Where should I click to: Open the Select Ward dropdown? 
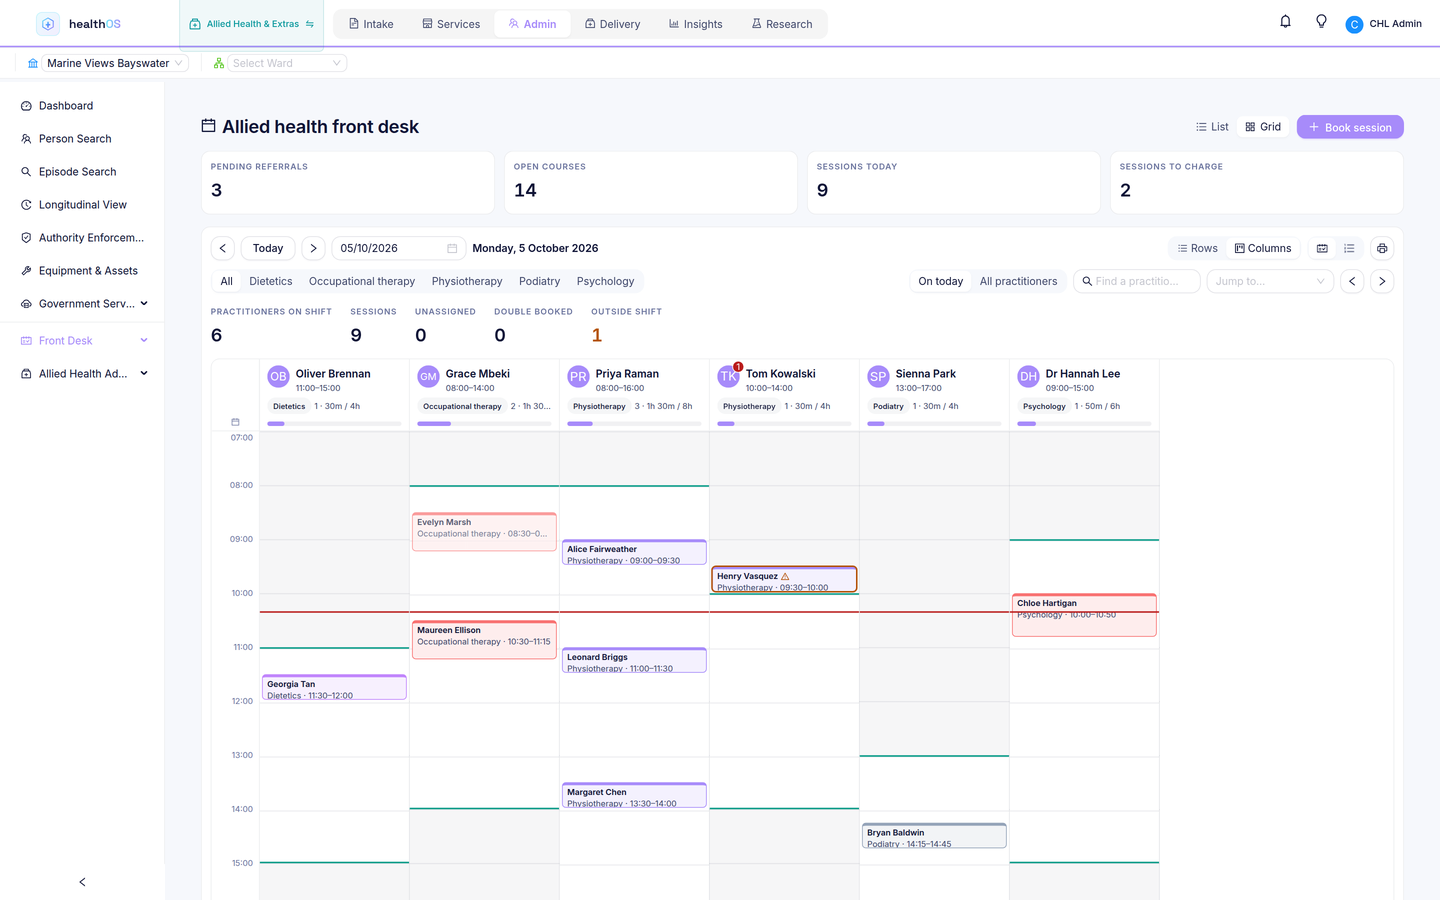[x=287, y=63]
